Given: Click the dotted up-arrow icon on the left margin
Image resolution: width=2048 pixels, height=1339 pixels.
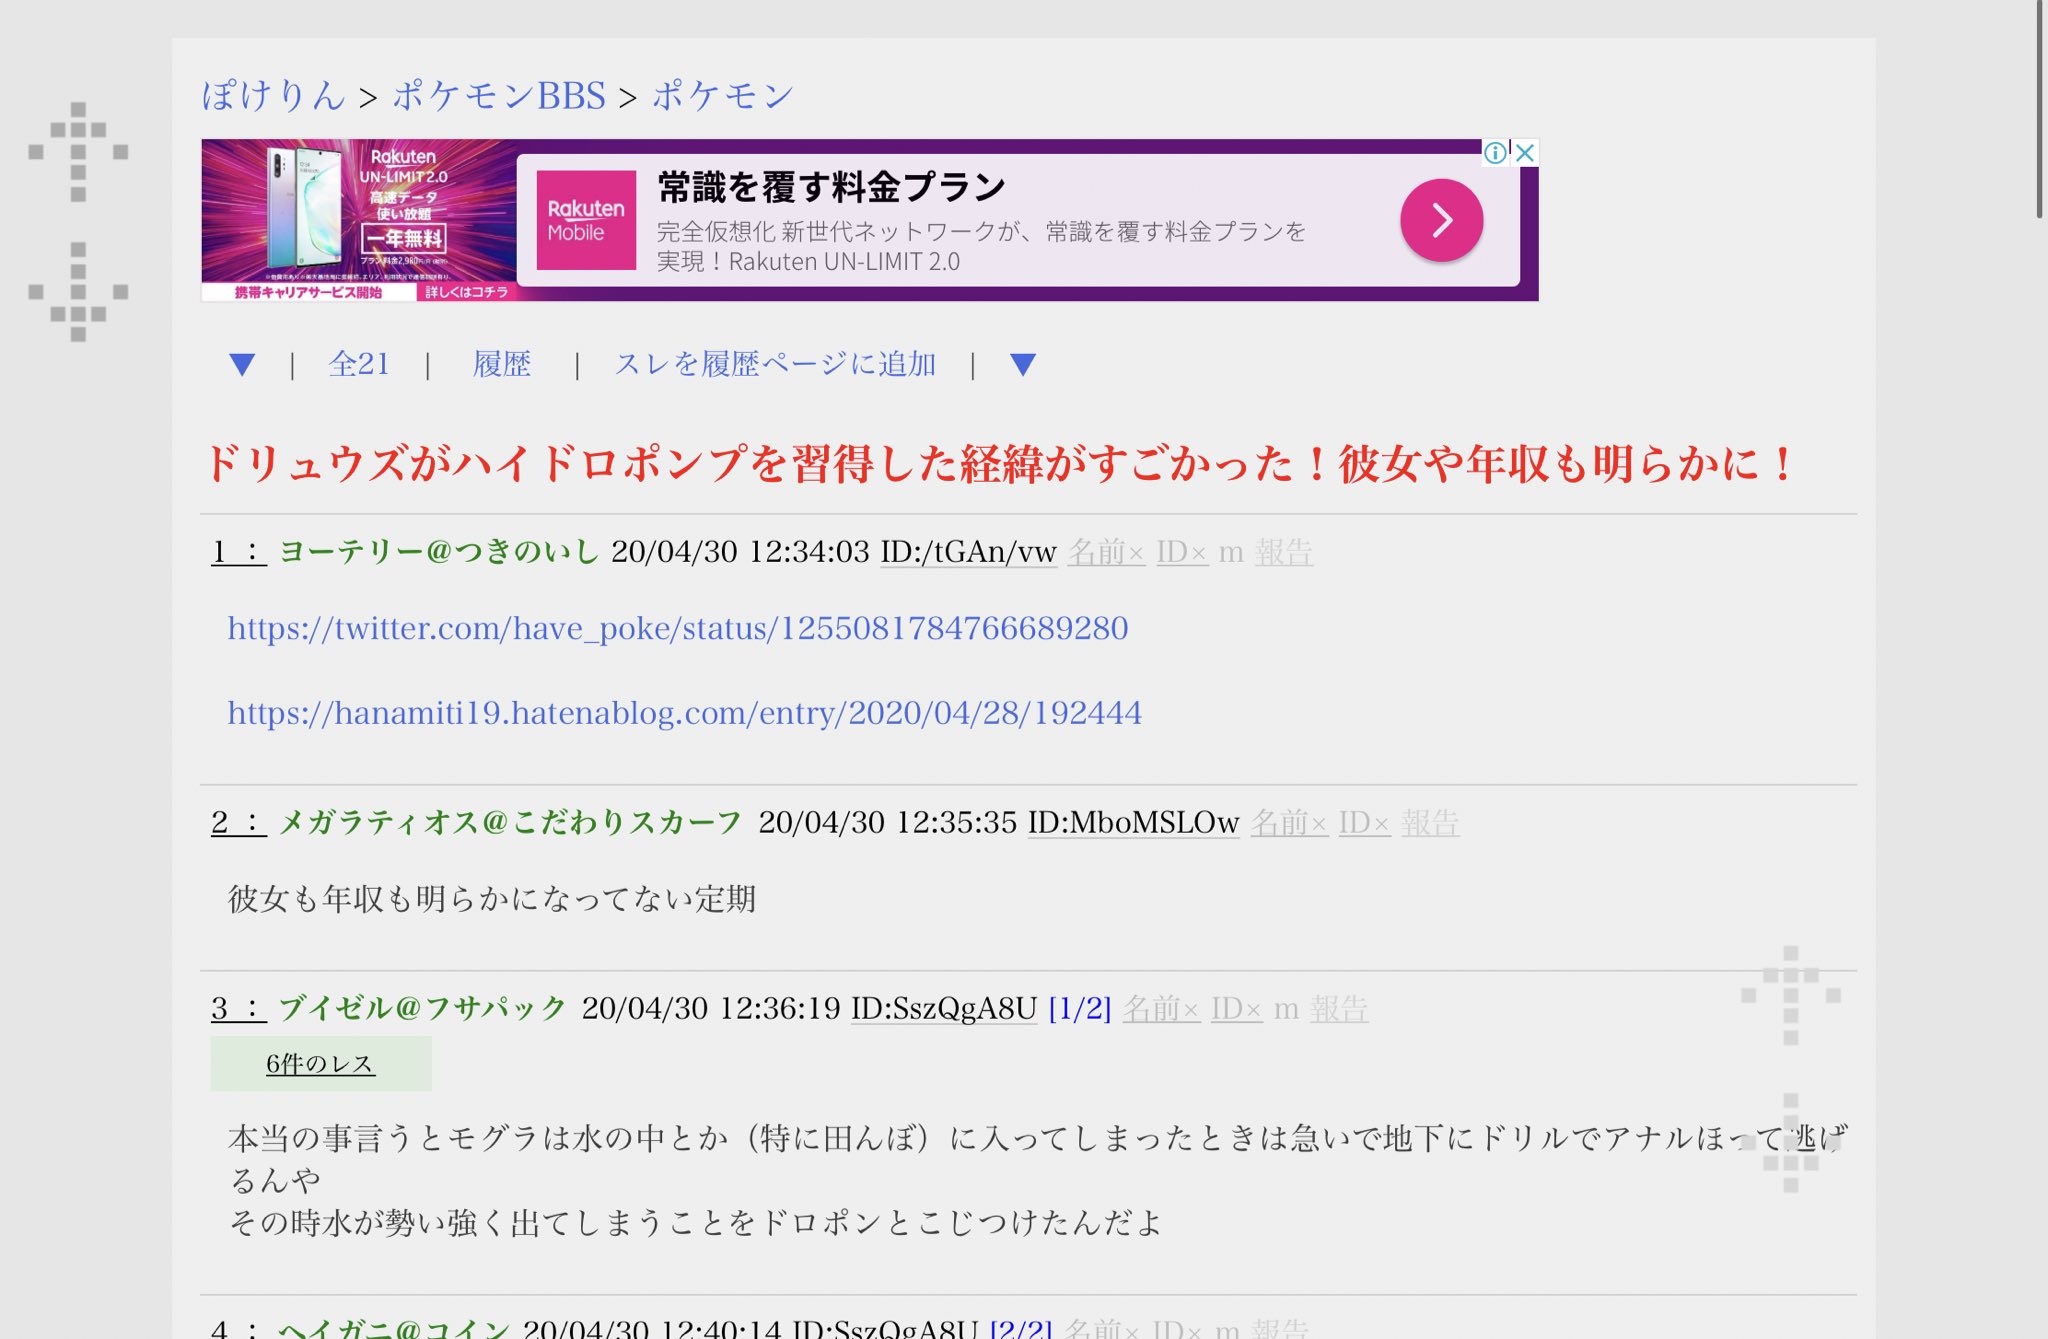Looking at the screenshot, I should point(78,151).
